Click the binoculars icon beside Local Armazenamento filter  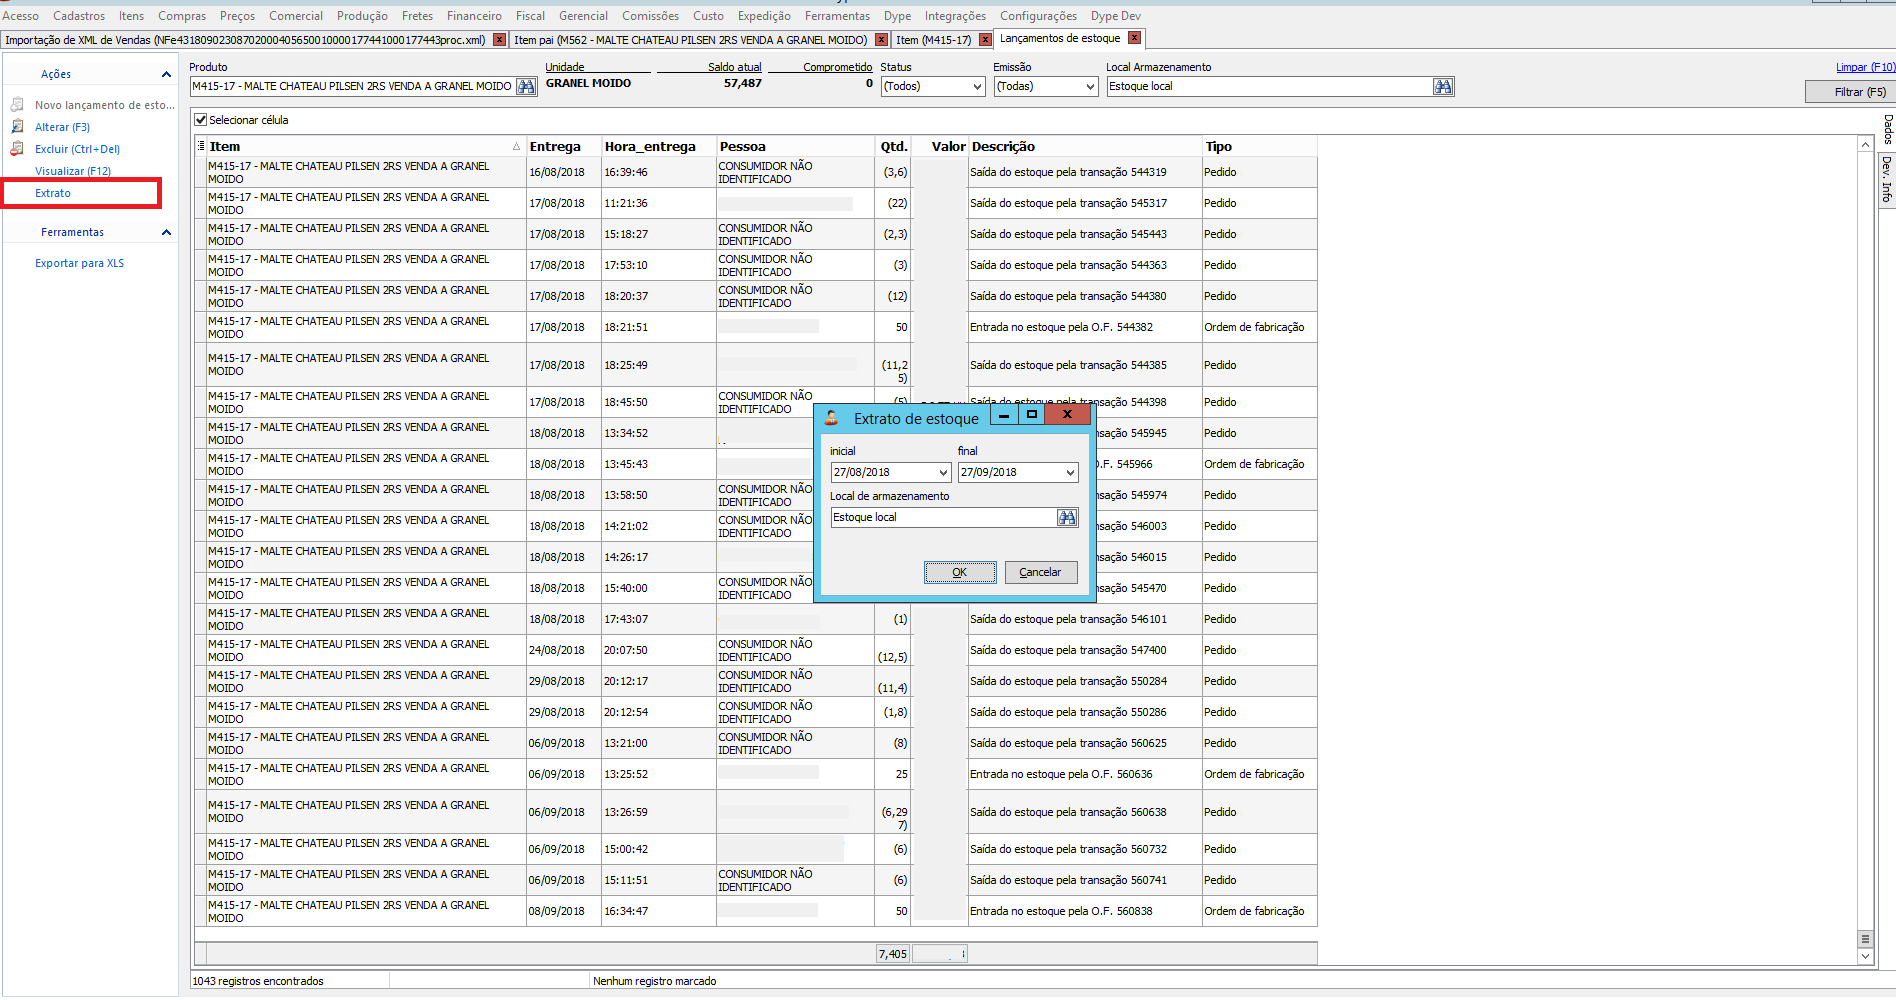(x=1443, y=87)
